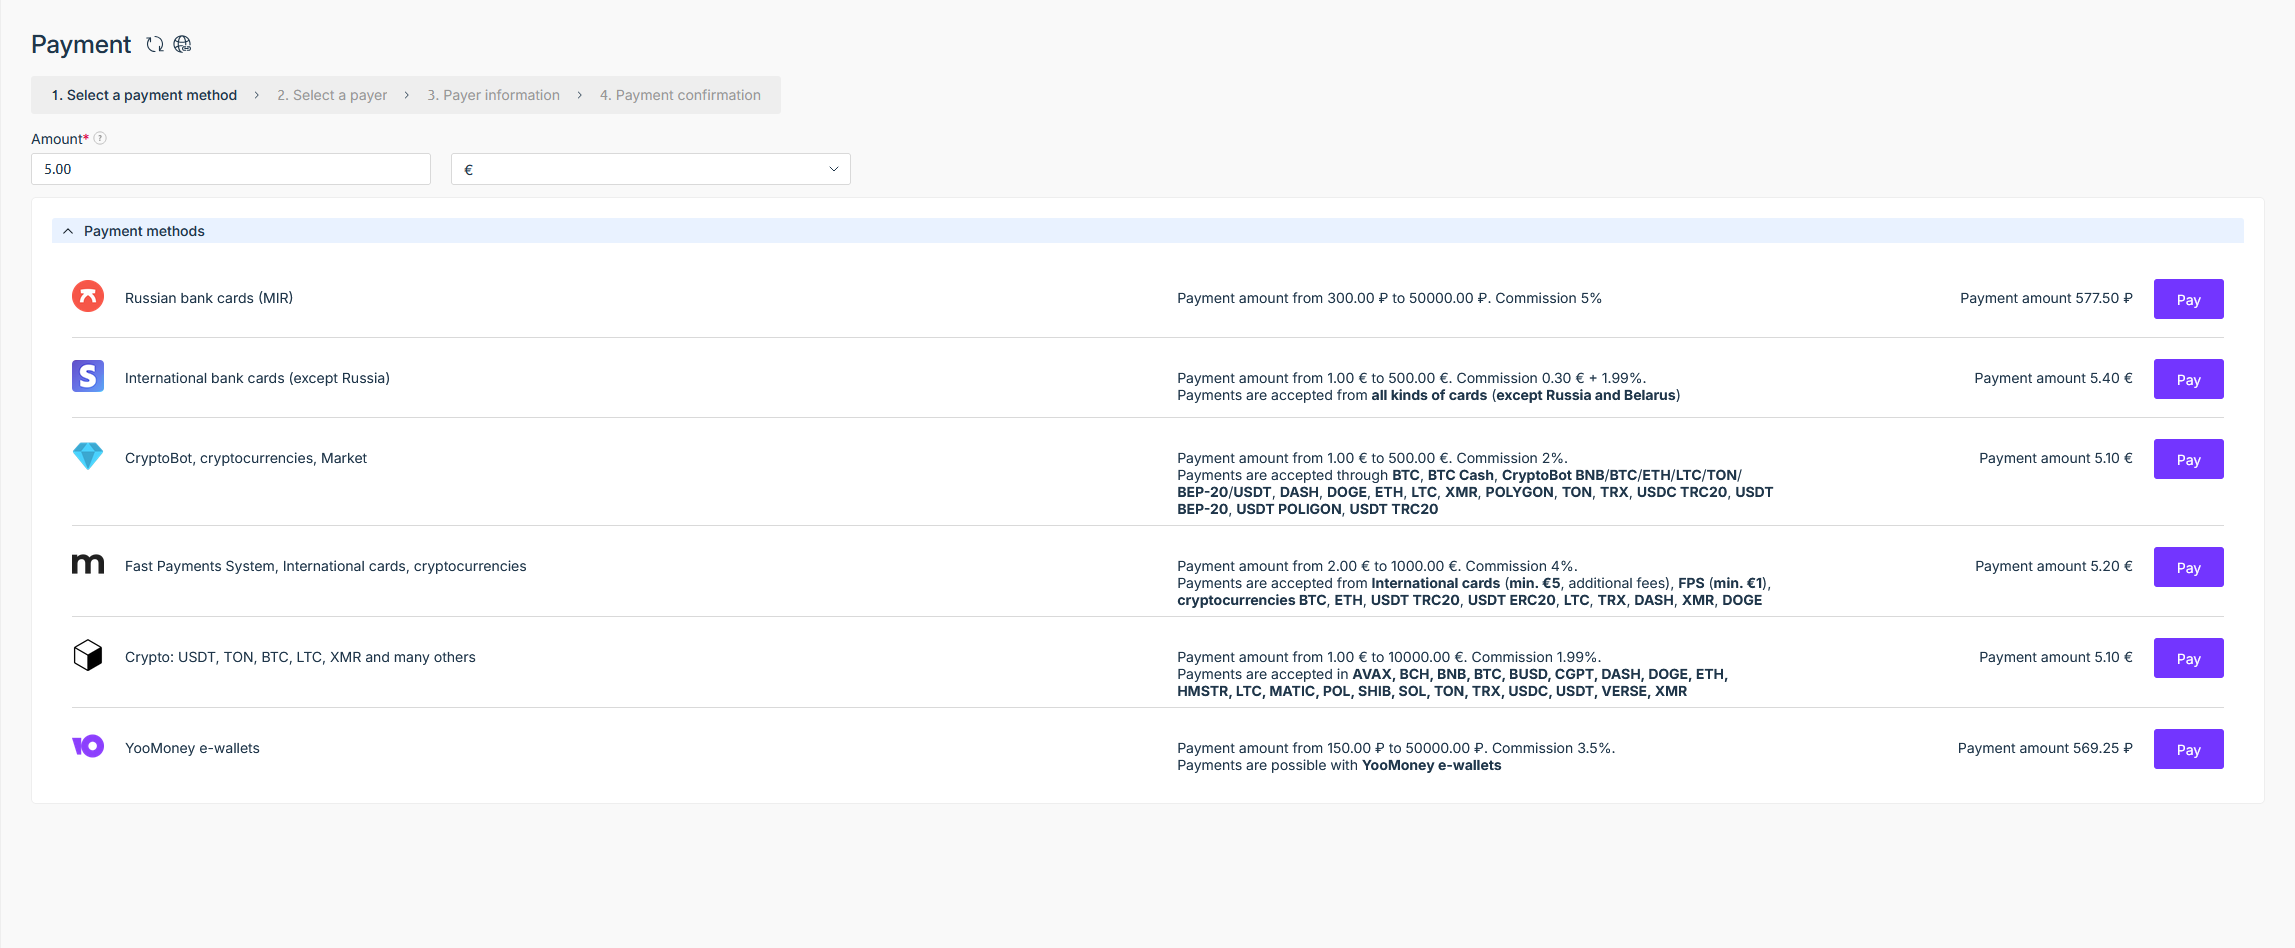The height and width of the screenshot is (948, 2295).
Task: Click the Russian bank cards MIR logo
Action: click(88, 296)
